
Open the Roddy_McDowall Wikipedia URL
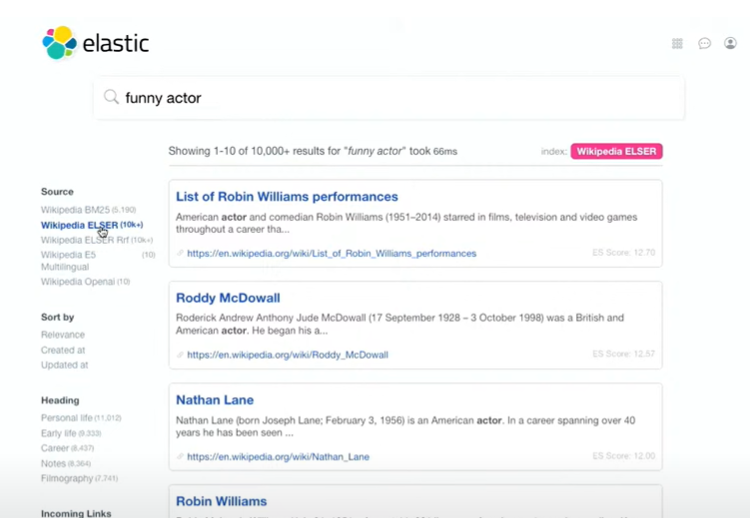[x=287, y=354]
